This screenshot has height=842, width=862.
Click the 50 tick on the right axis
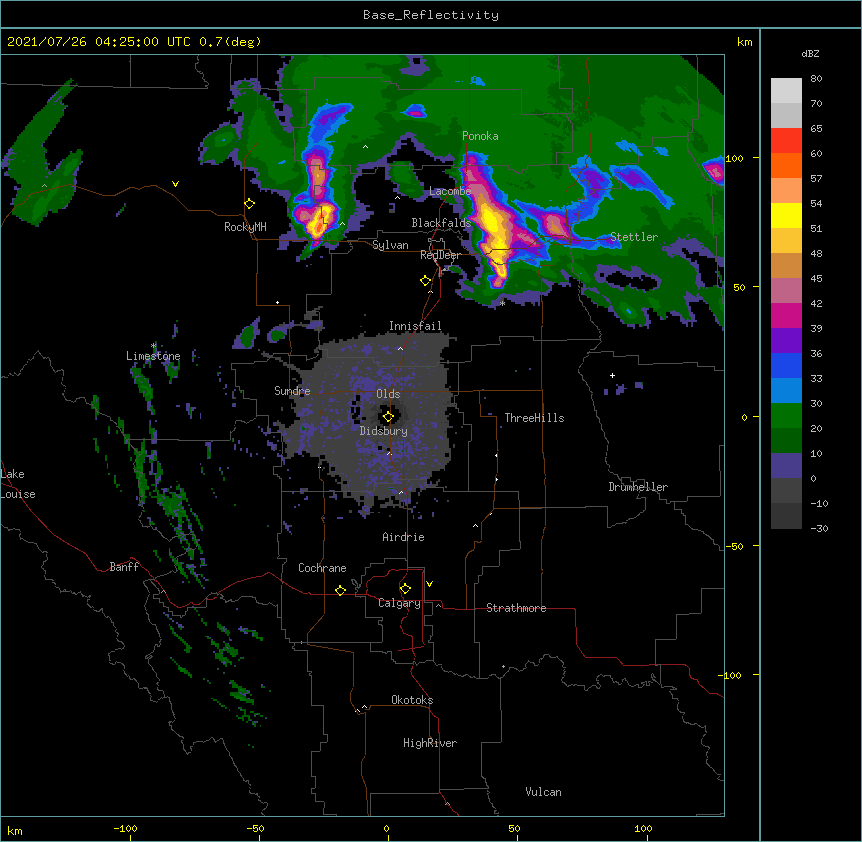coord(739,287)
